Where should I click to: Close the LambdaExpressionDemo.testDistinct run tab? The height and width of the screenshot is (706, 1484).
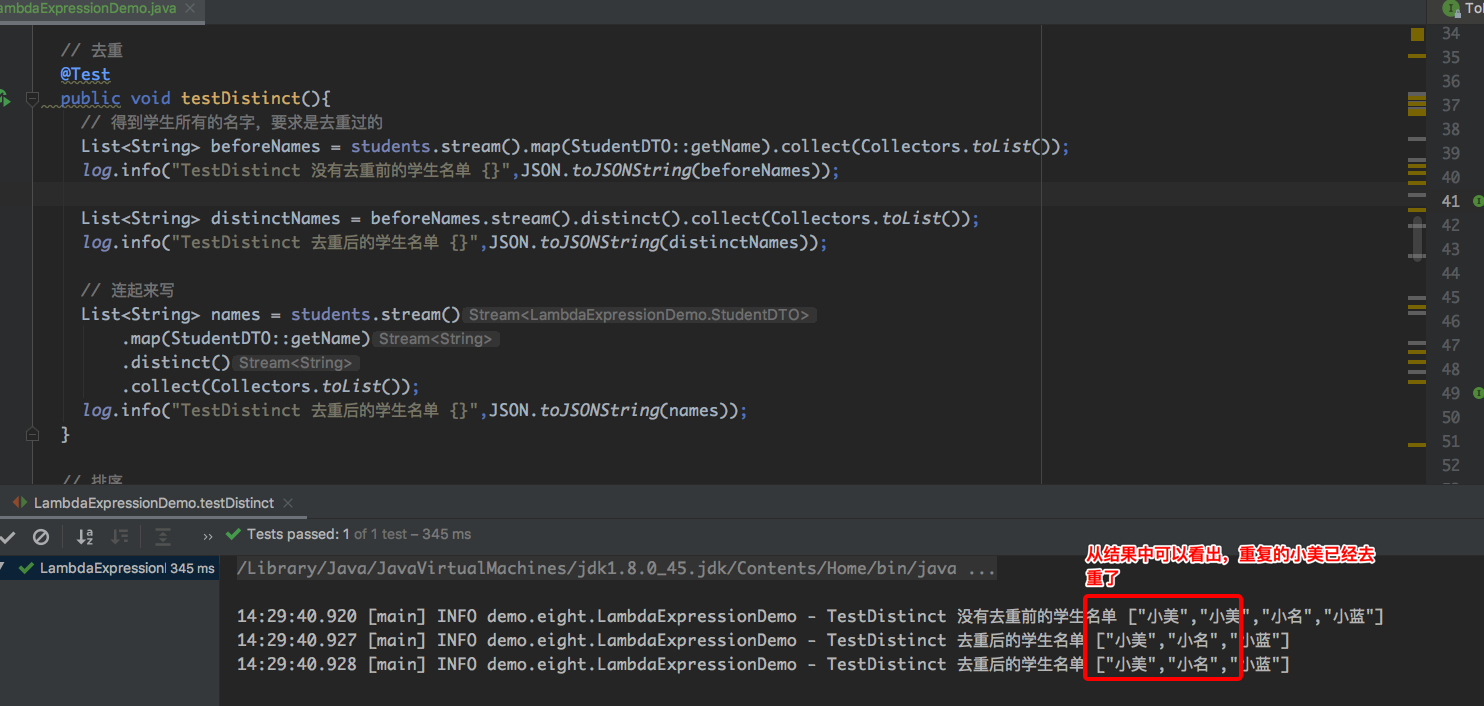pos(288,503)
